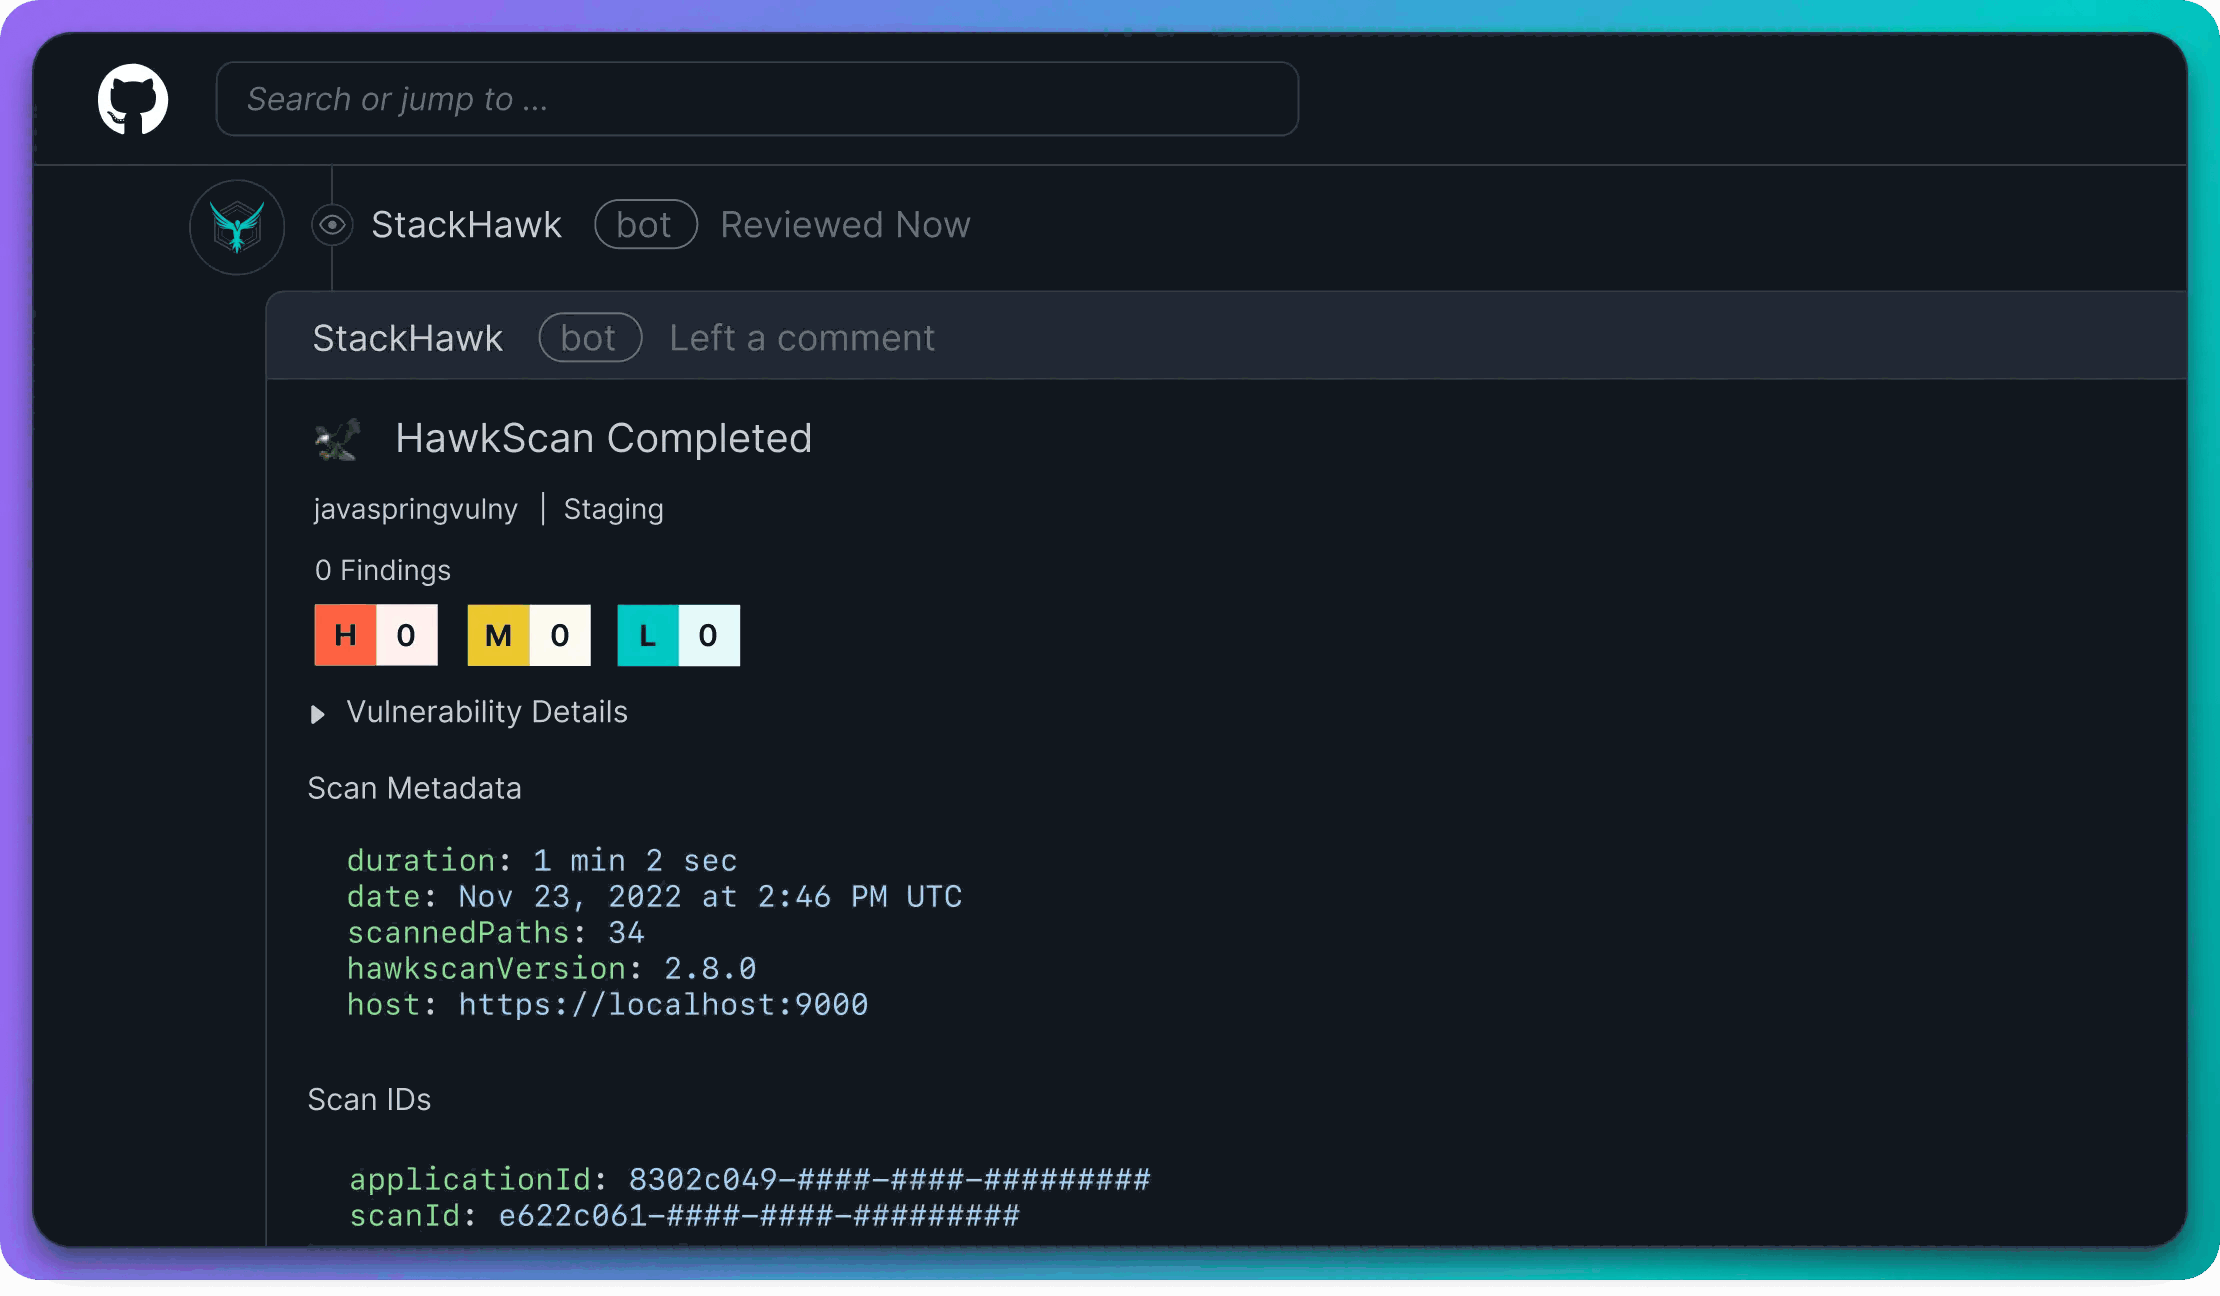Viewport: 2220px width, 1296px height.
Task: Open the https://localhost:9000 host link
Action: click(663, 1004)
